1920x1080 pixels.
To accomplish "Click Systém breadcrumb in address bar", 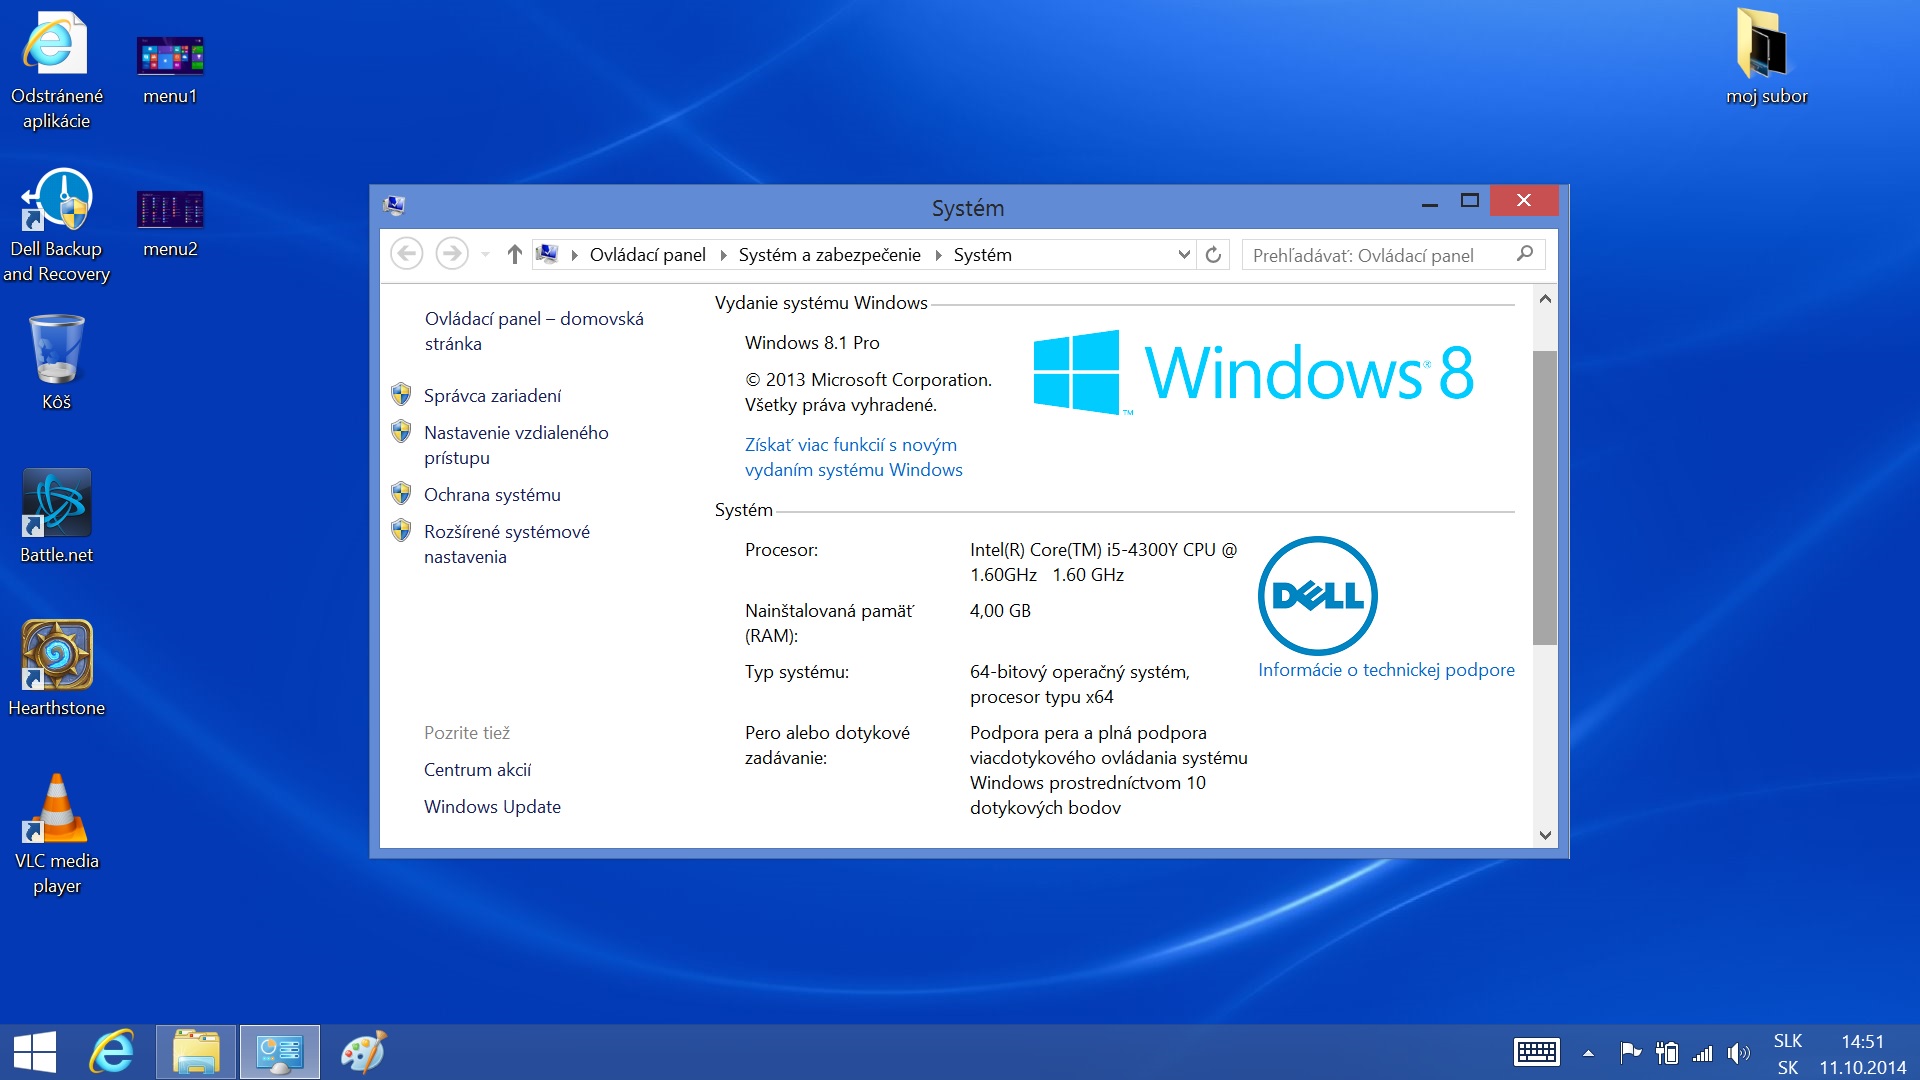I will [982, 255].
